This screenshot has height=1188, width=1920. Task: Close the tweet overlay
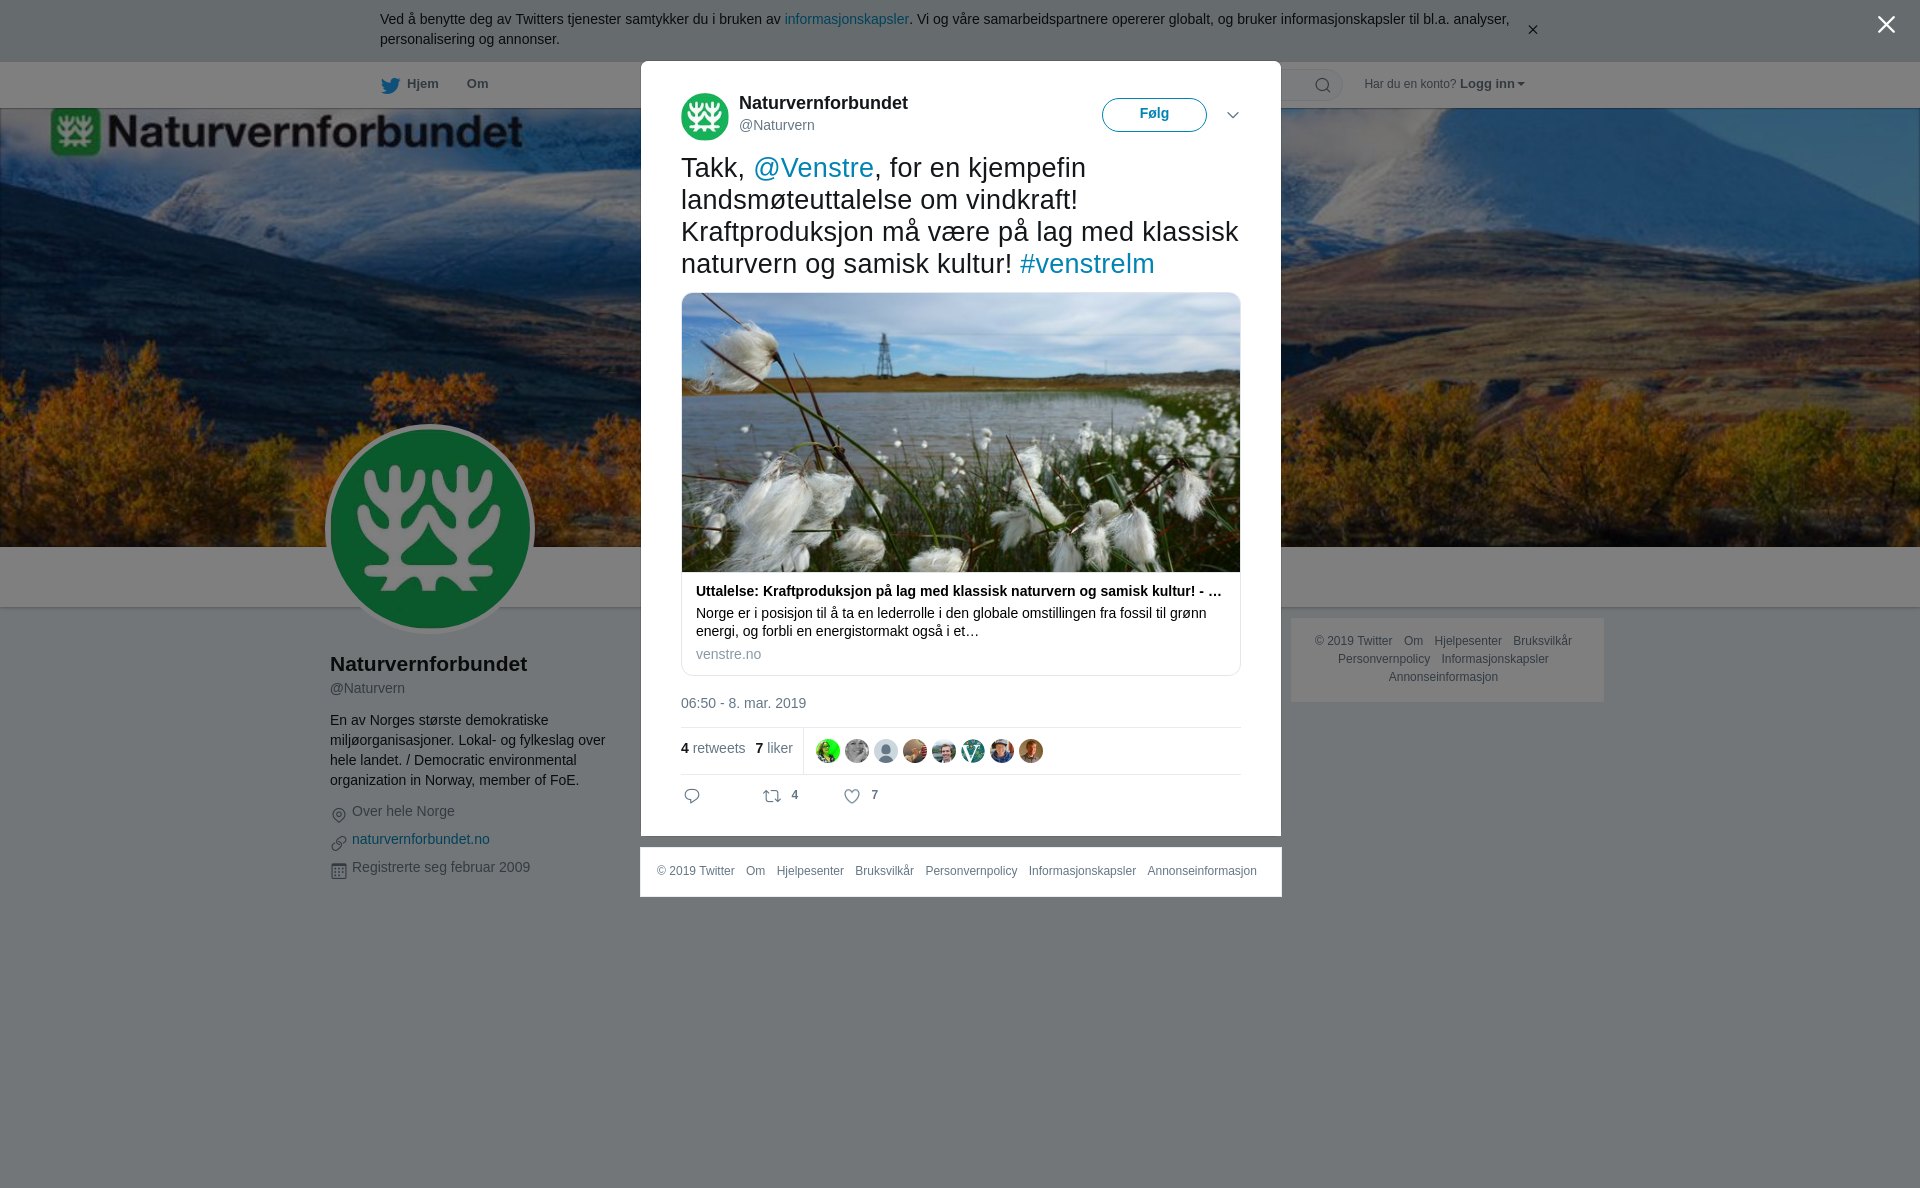[x=1886, y=25]
